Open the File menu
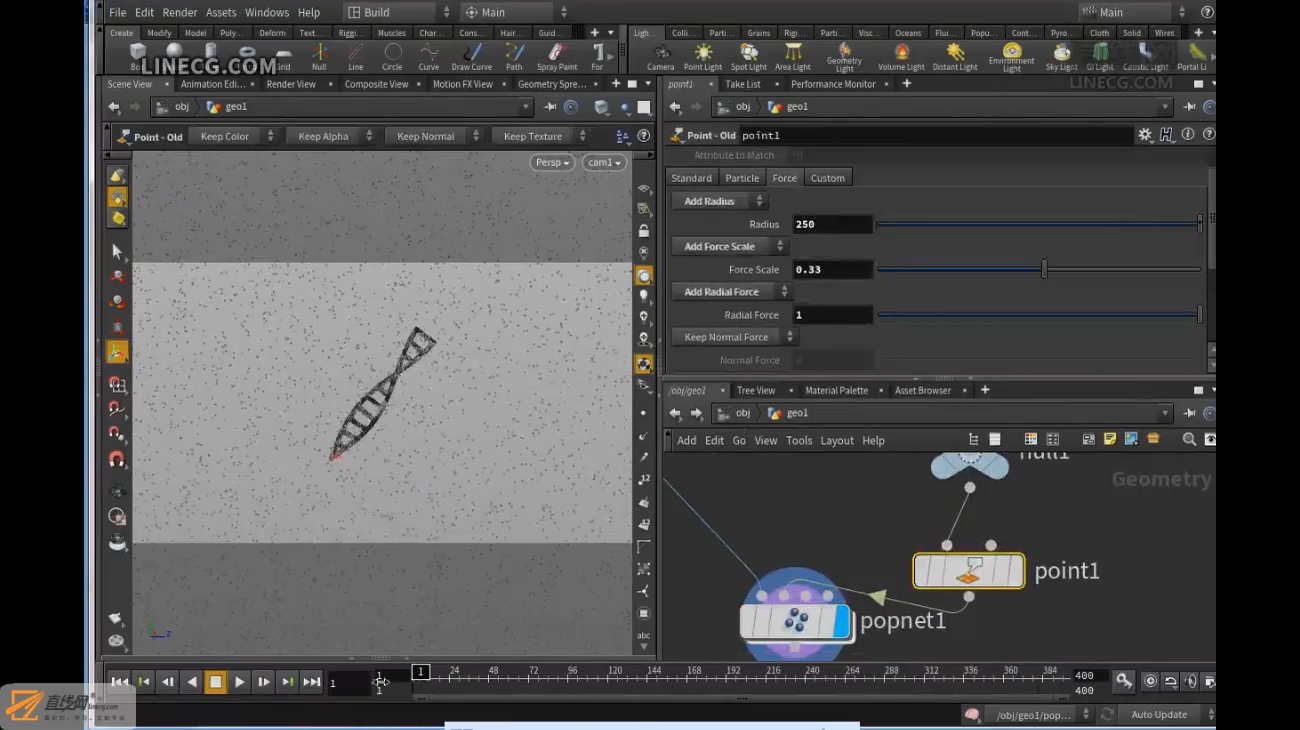This screenshot has height=730, width=1300. coord(117,12)
